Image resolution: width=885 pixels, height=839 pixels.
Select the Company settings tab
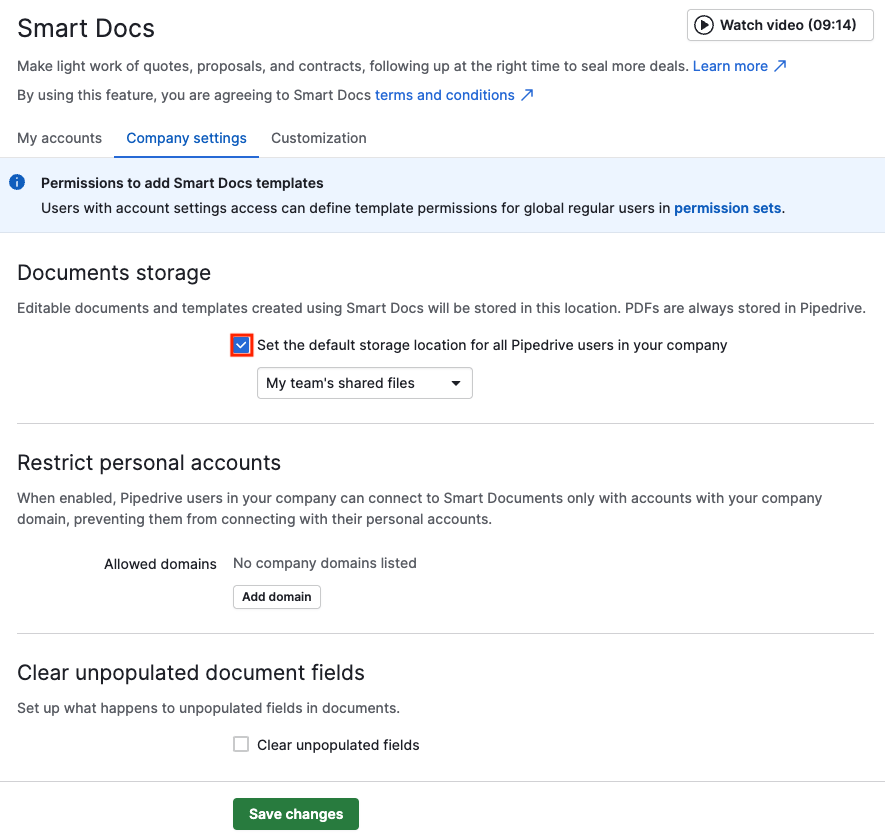coord(186,138)
